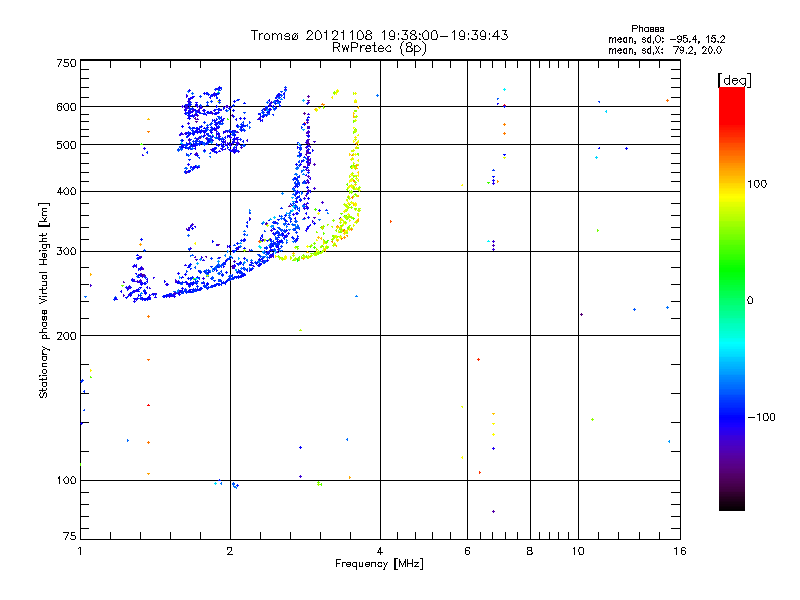Click the x-axis tick label '8'

(x=530, y=551)
